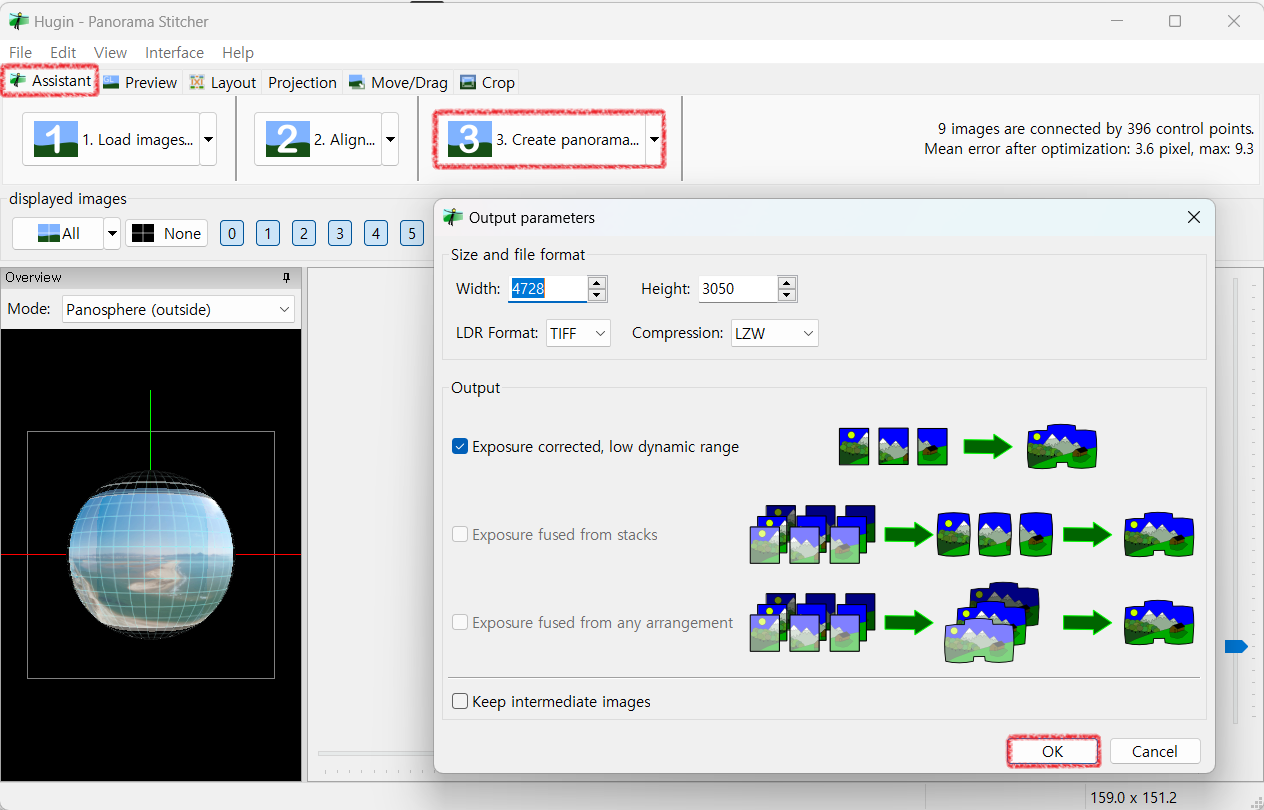
Task: Expand the All images dropdown arrow
Action: tap(112, 233)
